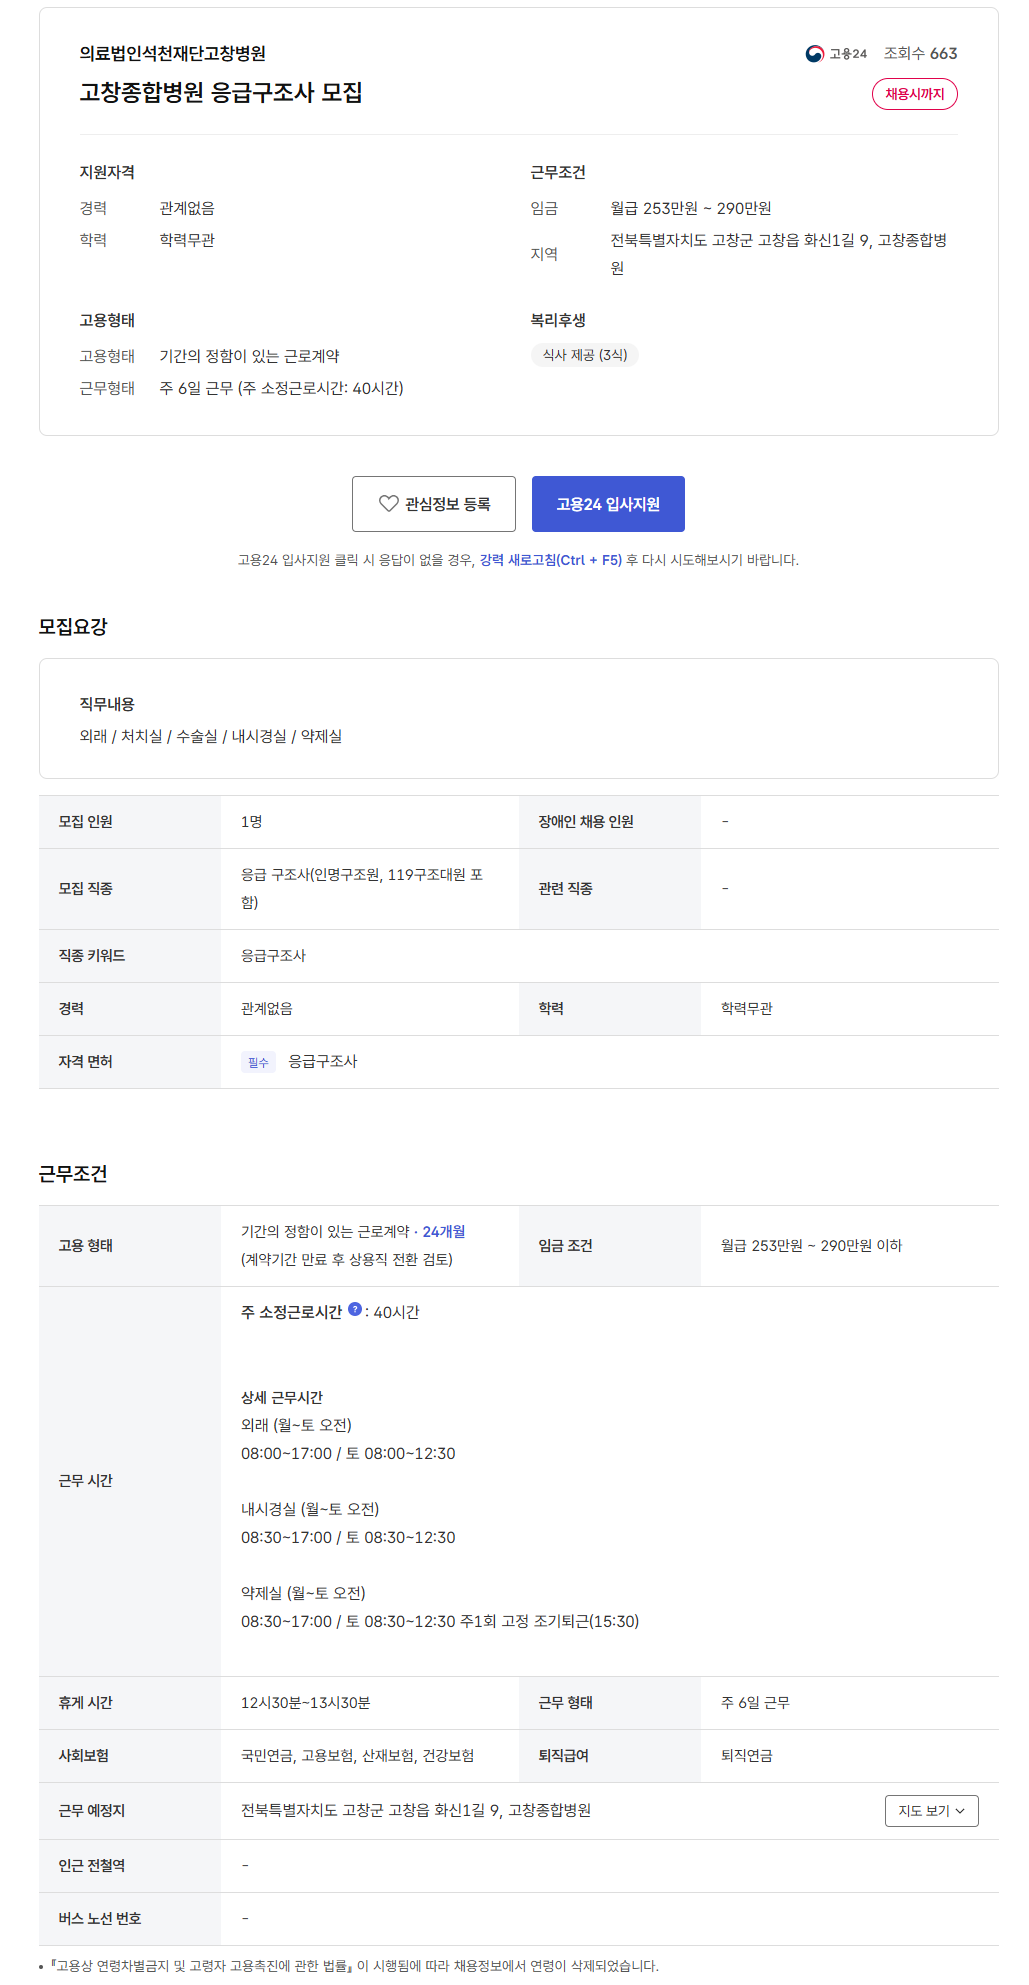Viewport: 1029px width, 1985px height.
Task: Click the 필수 badge beside 응급구조사
Action: pos(258,1062)
